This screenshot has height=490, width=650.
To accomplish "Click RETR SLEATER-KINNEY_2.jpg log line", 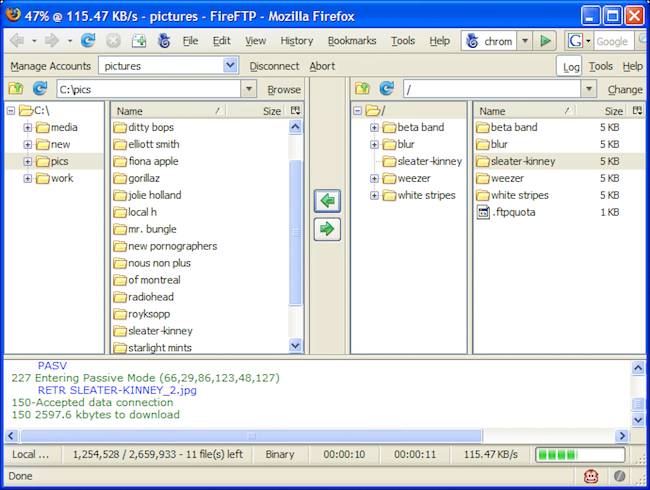I will pyautogui.click(x=117, y=390).
